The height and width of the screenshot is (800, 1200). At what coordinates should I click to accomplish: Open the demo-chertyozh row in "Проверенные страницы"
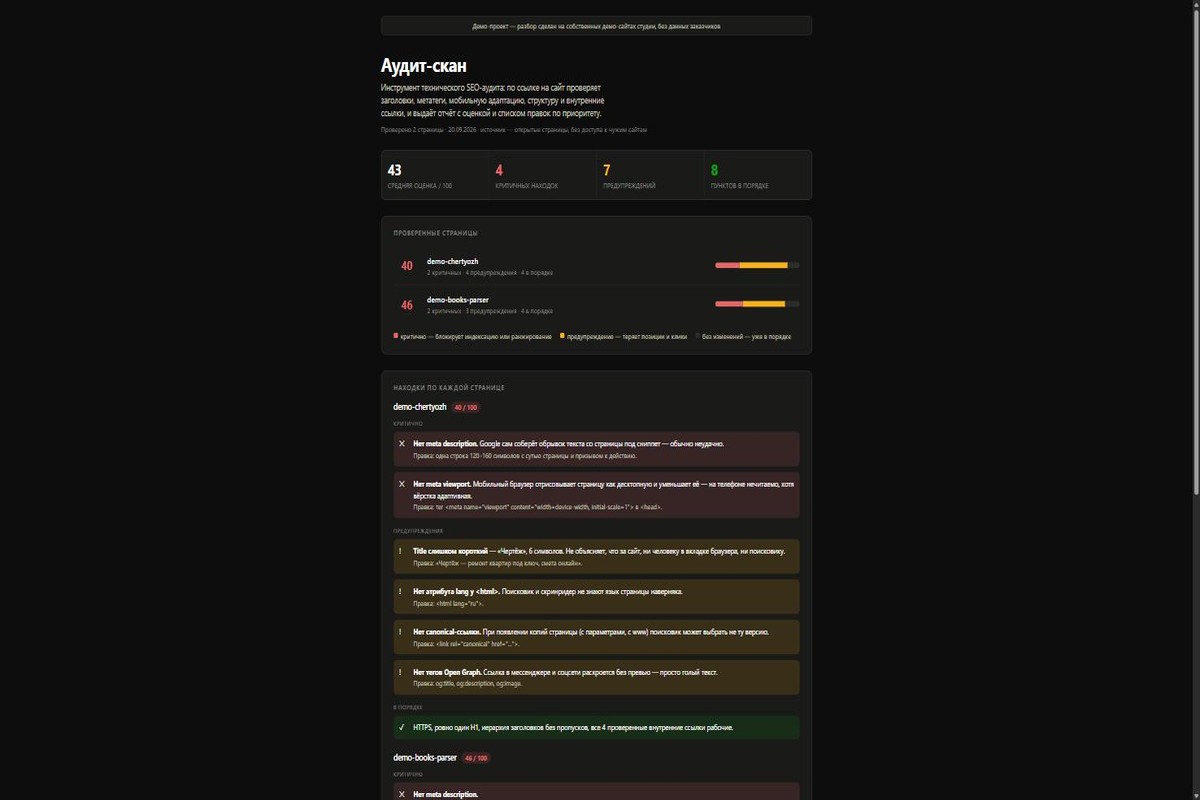(596, 266)
